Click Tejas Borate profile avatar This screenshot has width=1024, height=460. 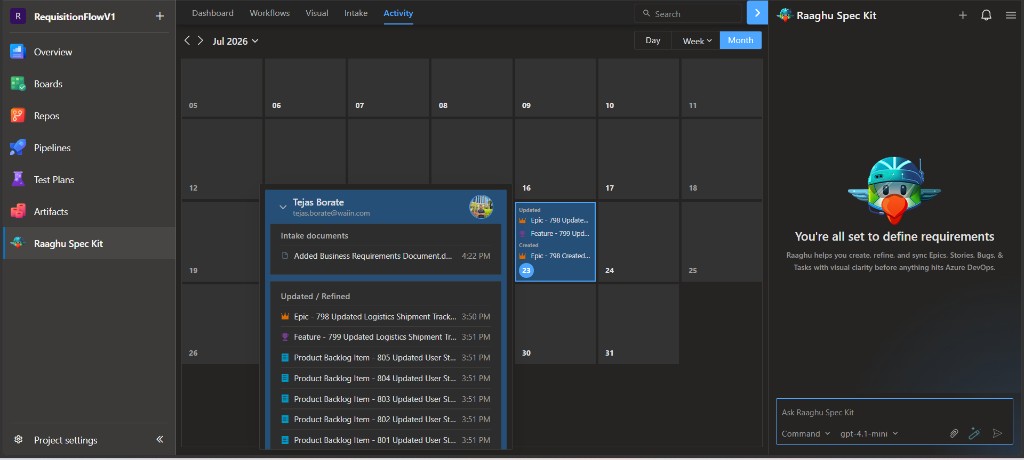481,206
